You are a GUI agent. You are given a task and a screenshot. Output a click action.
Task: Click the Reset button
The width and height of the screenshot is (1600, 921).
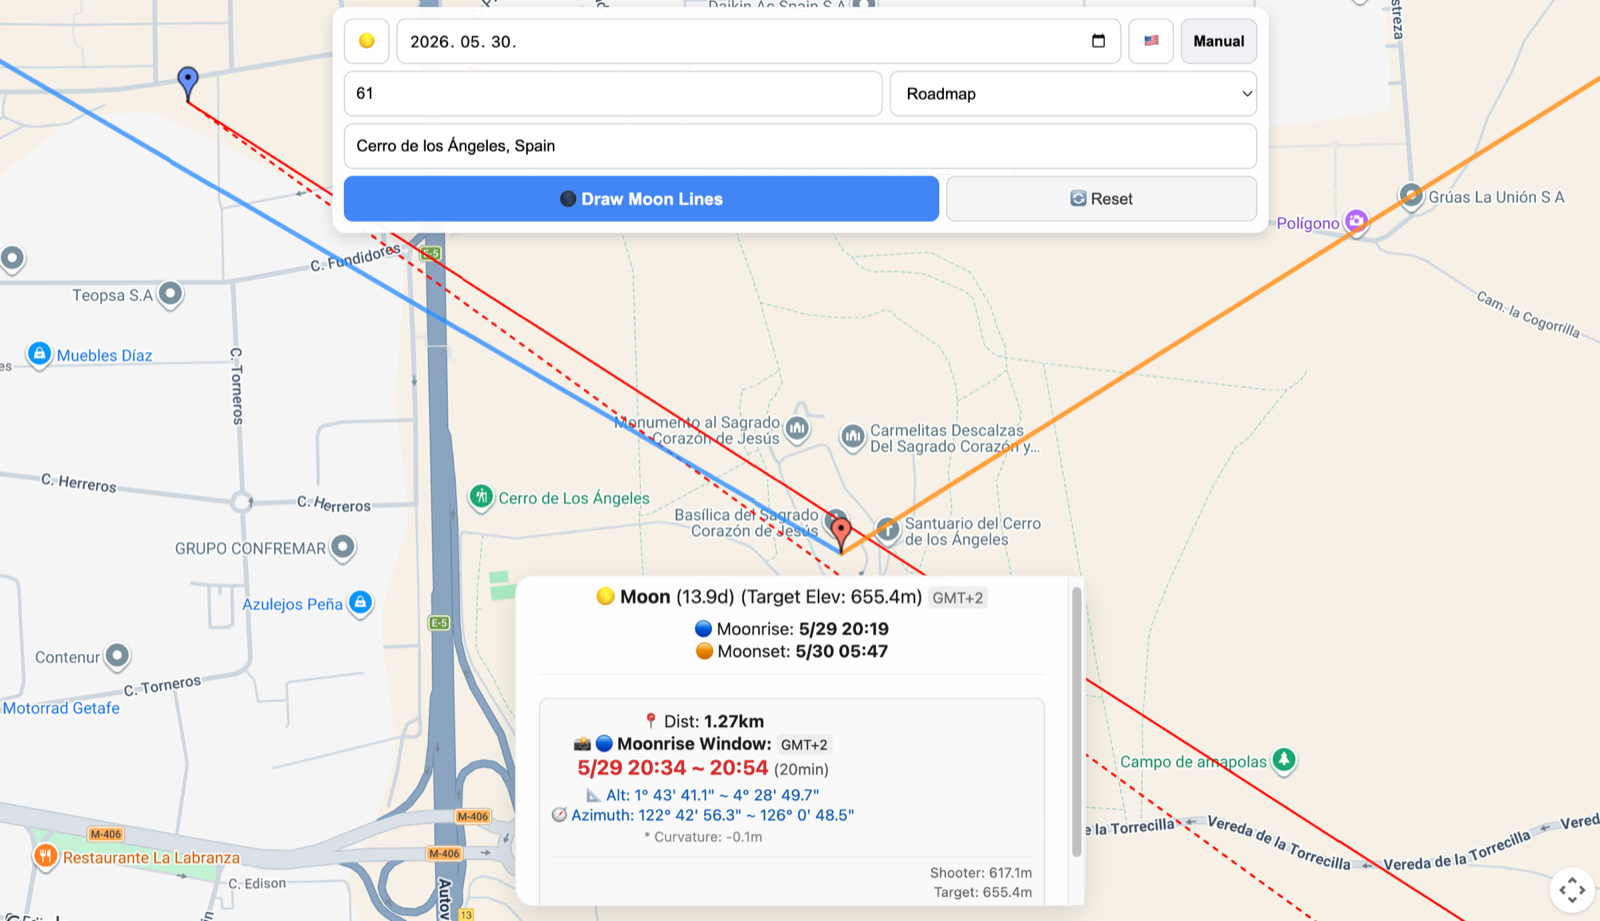(x=1101, y=199)
